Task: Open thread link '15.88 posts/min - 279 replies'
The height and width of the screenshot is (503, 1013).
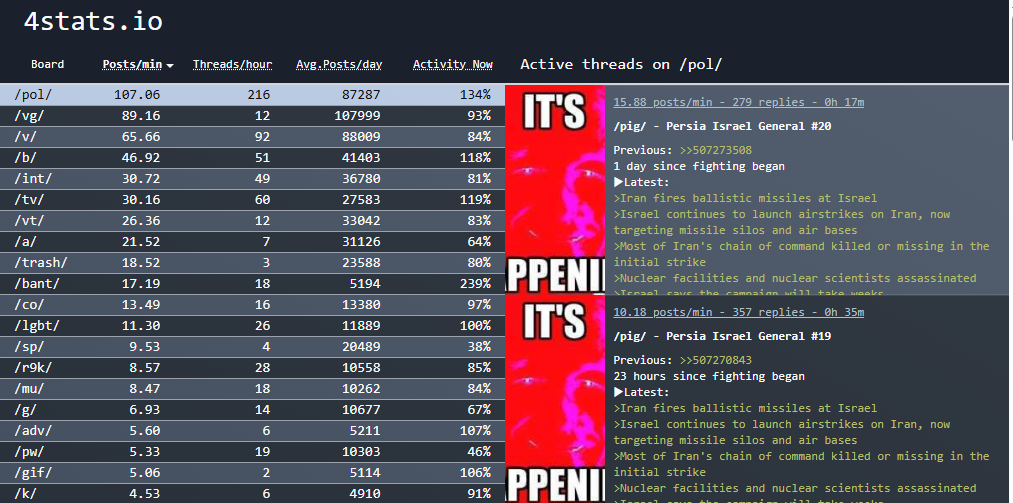Action: [x=738, y=102]
